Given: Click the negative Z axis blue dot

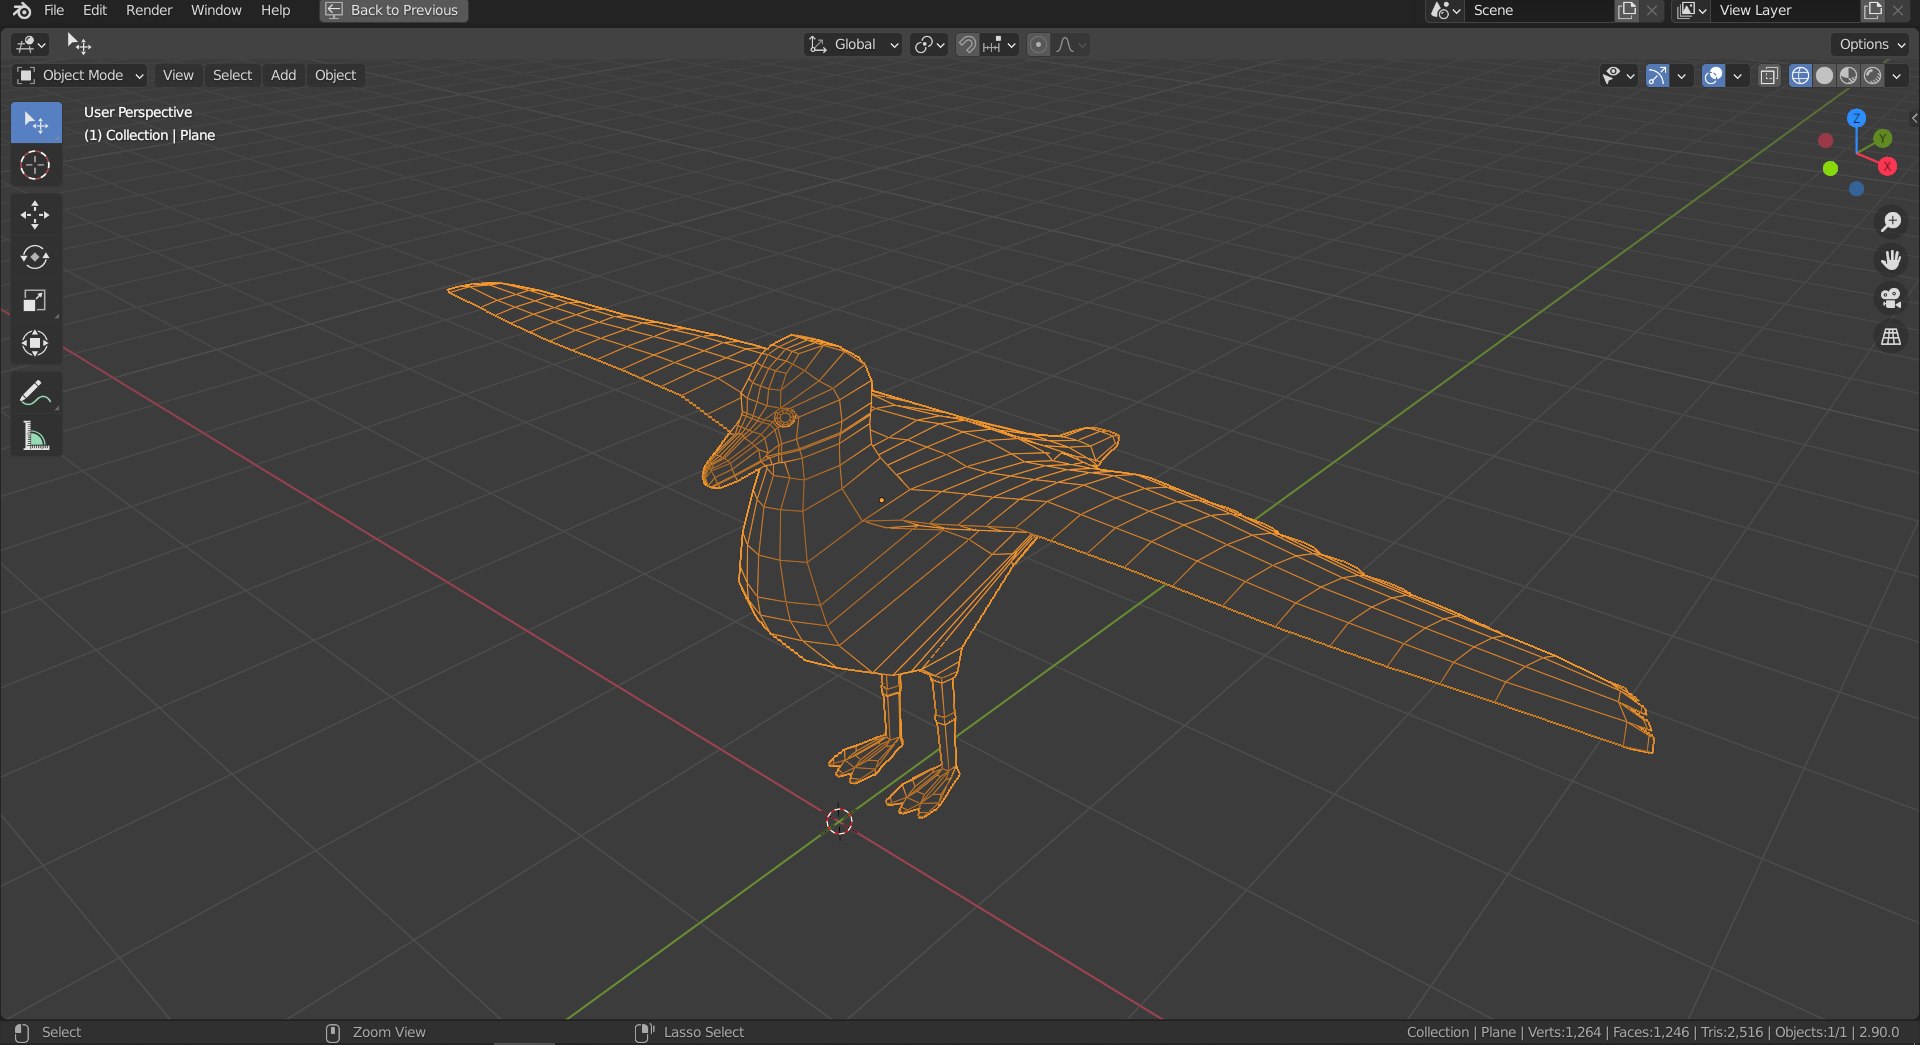Looking at the screenshot, I should 1856,189.
